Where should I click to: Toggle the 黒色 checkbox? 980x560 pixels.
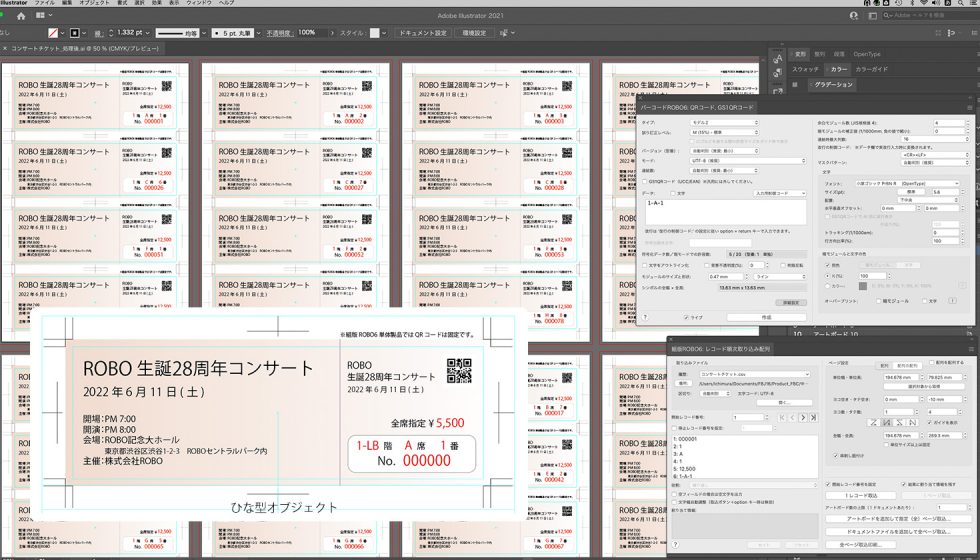(828, 265)
